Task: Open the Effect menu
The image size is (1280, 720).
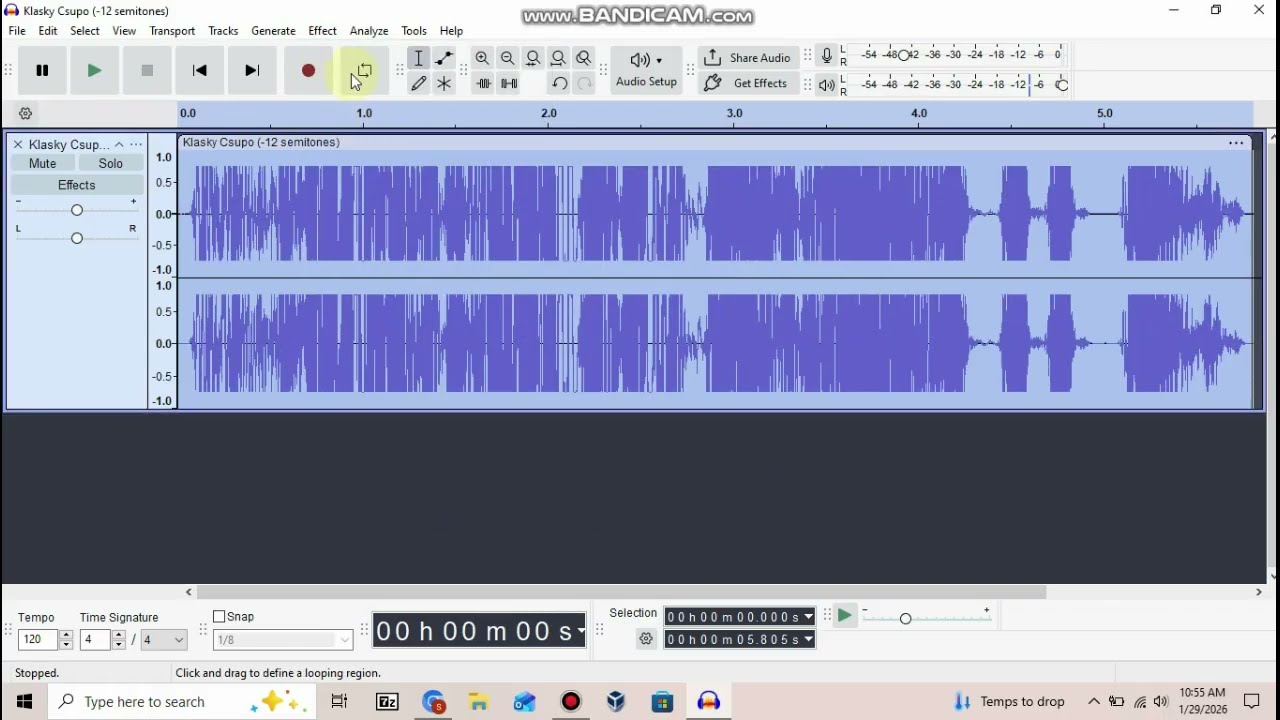Action: click(x=322, y=31)
